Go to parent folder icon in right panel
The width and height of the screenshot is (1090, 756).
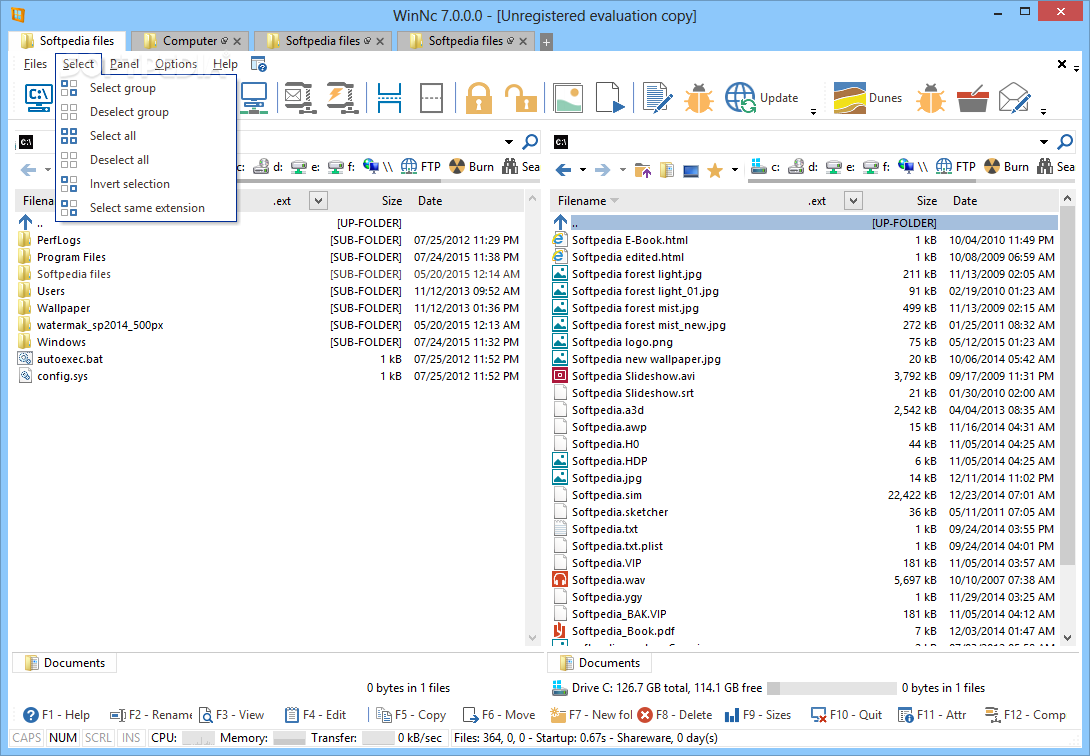[642, 169]
